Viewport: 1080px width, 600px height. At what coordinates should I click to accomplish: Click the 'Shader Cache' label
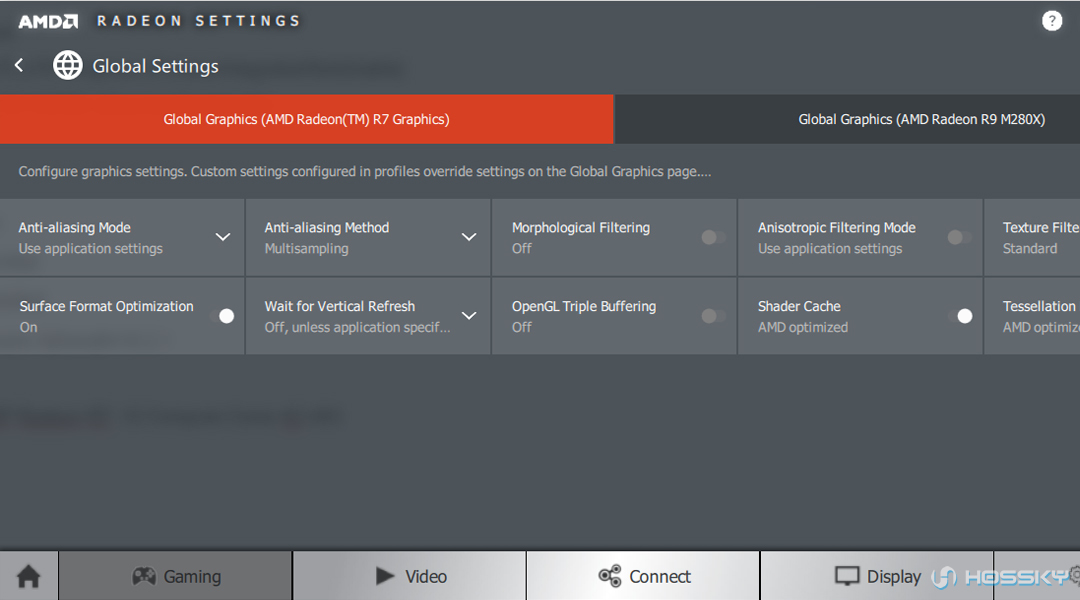point(799,307)
